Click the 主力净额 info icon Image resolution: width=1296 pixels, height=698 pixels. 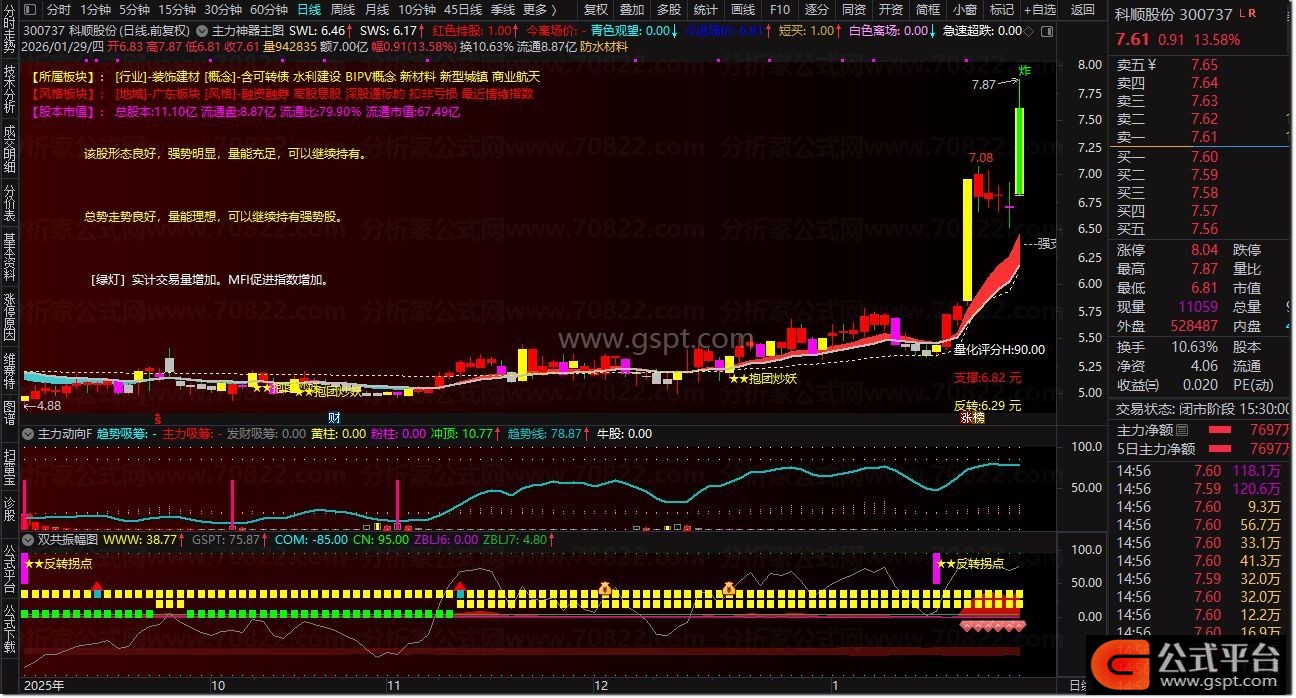[x=1181, y=430]
